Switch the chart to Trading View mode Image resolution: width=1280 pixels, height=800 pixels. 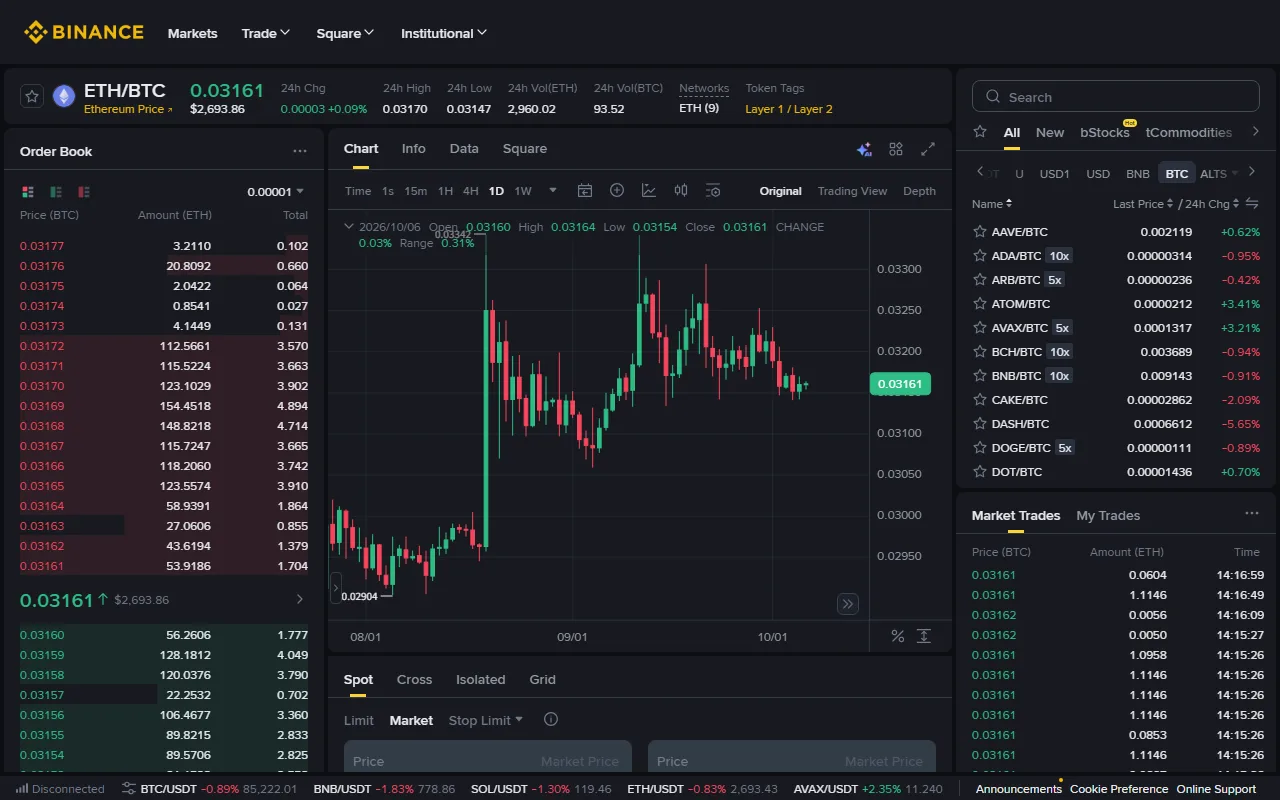click(x=852, y=191)
